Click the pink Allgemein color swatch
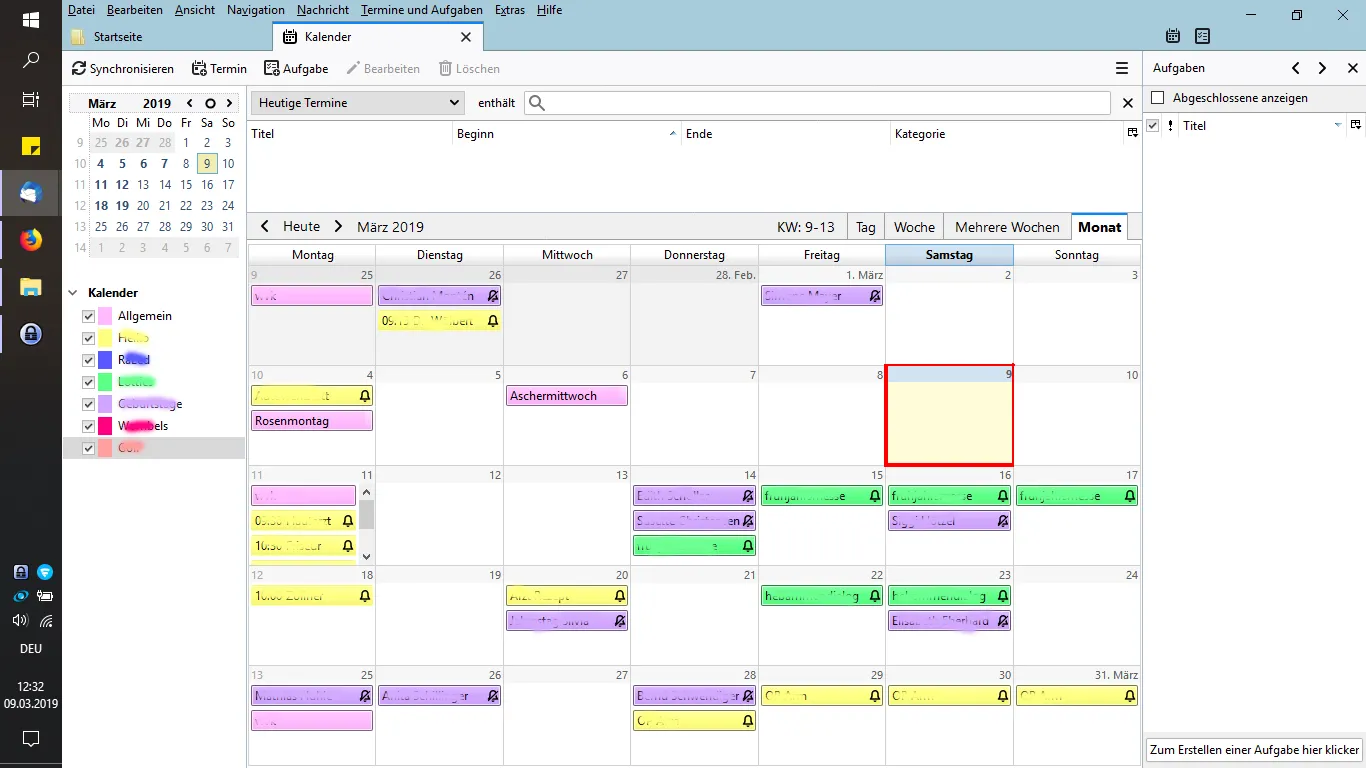 click(105, 316)
